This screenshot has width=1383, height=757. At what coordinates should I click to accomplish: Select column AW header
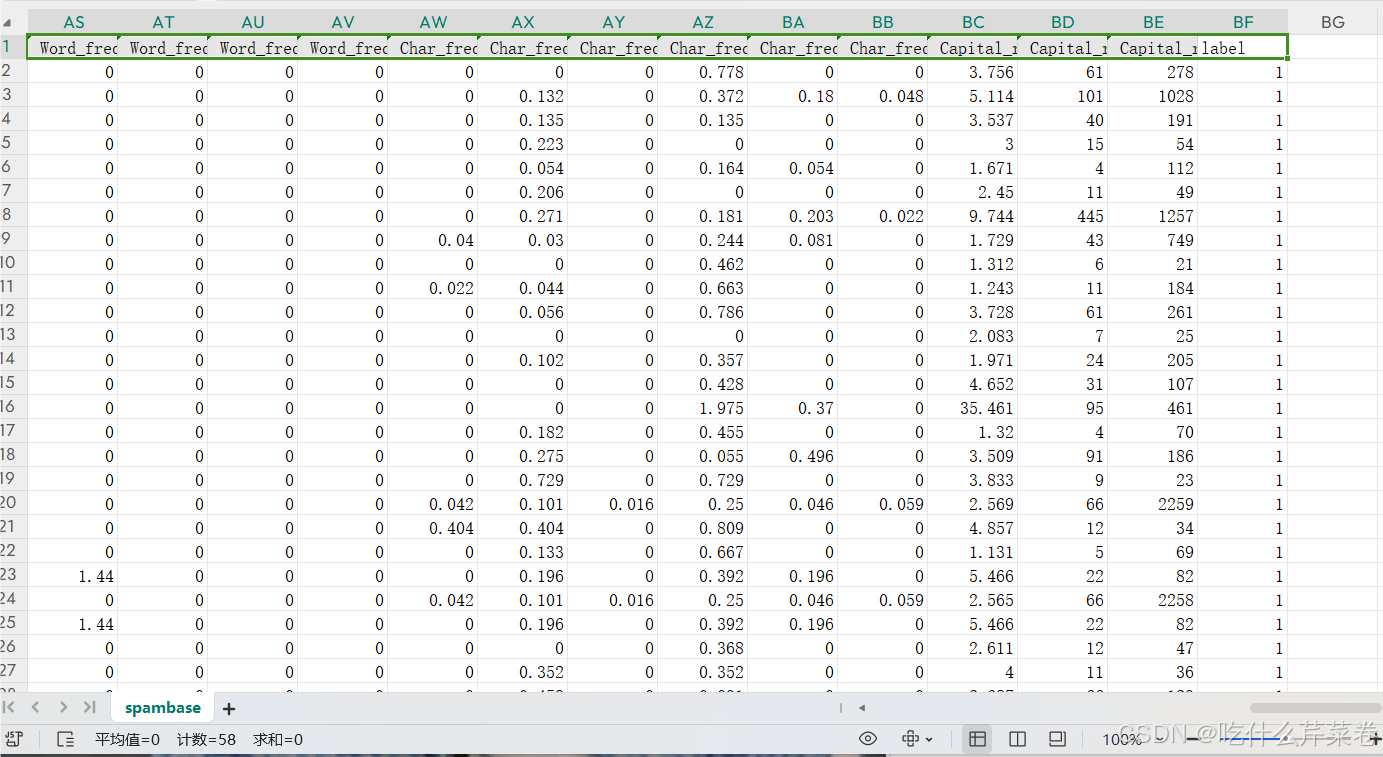[433, 22]
